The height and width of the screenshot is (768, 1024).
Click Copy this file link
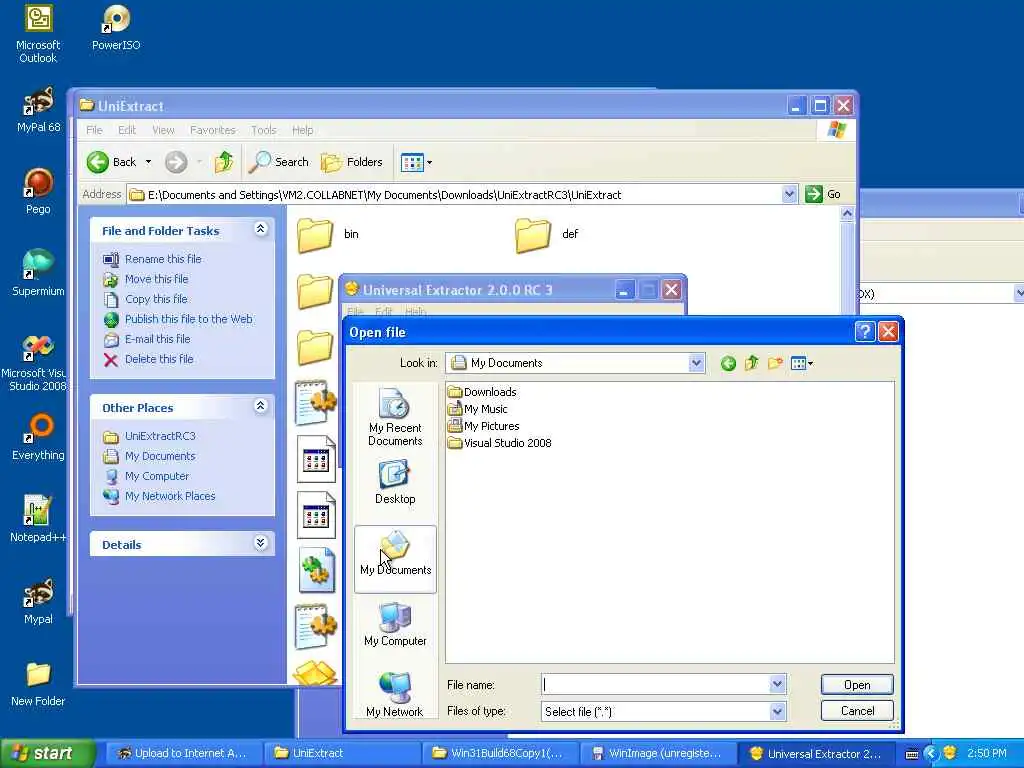point(156,299)
